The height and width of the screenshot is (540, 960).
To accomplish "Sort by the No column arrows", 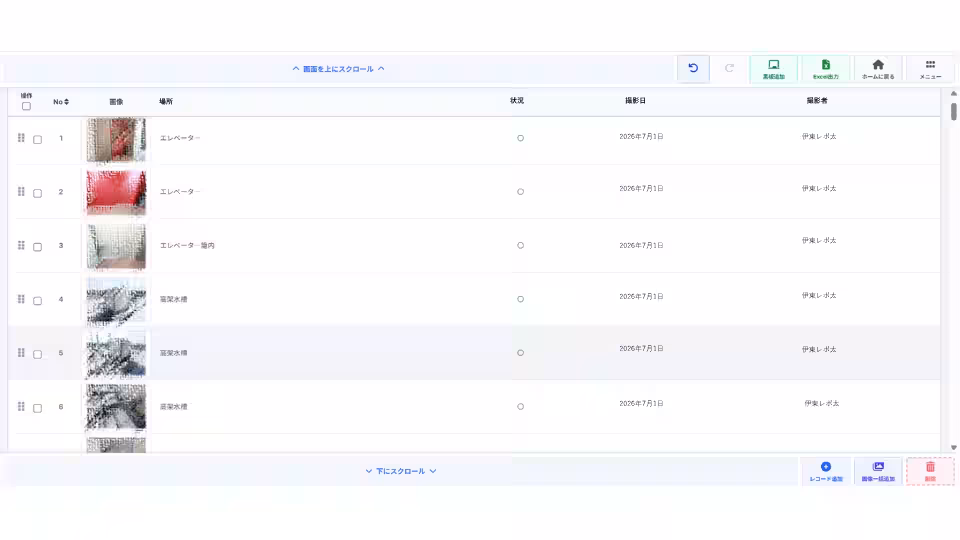I will (x=66, y=102).
